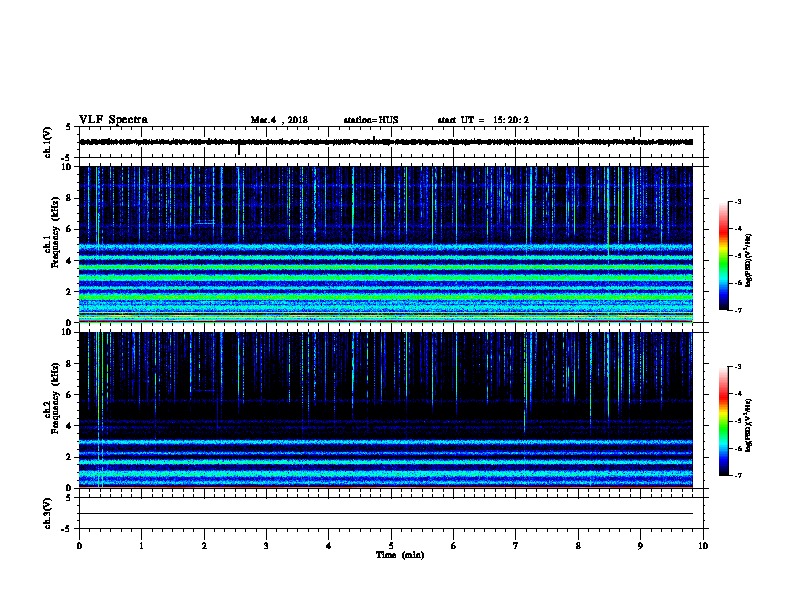792x612 pixels.
Task: Click the time axis tick label "3"
Action: 266,546
